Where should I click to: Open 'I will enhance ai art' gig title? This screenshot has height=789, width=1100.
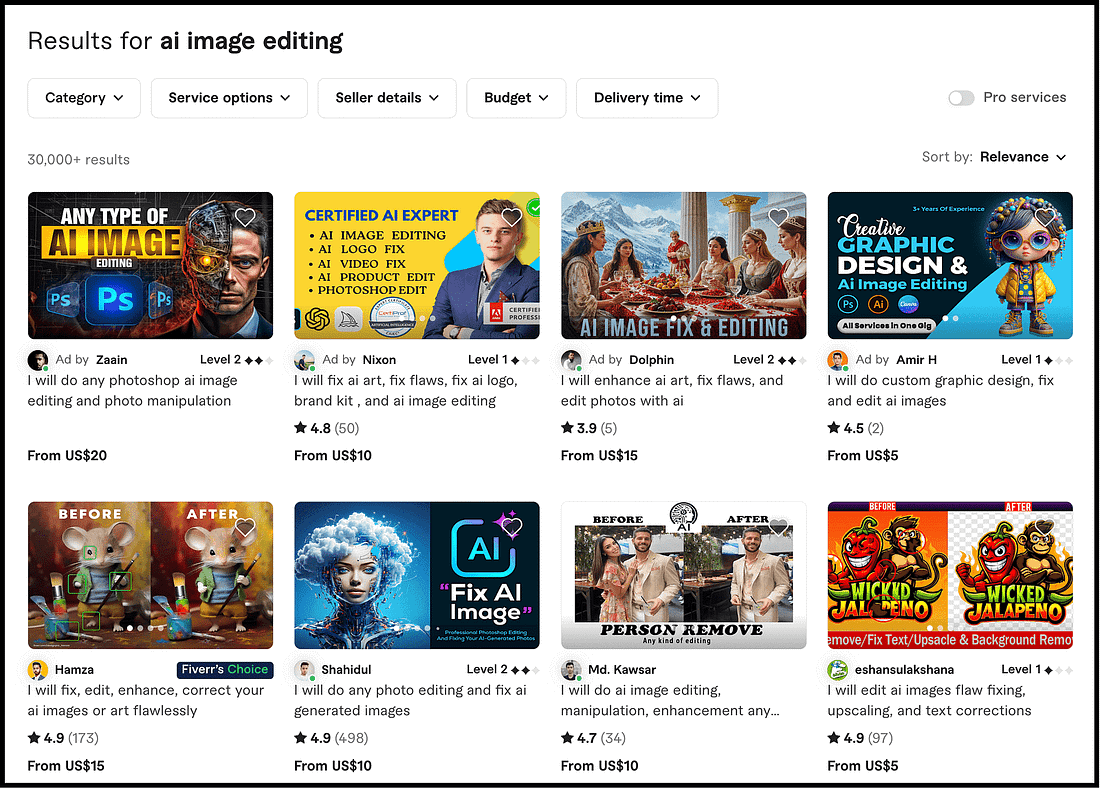point(672,391)
